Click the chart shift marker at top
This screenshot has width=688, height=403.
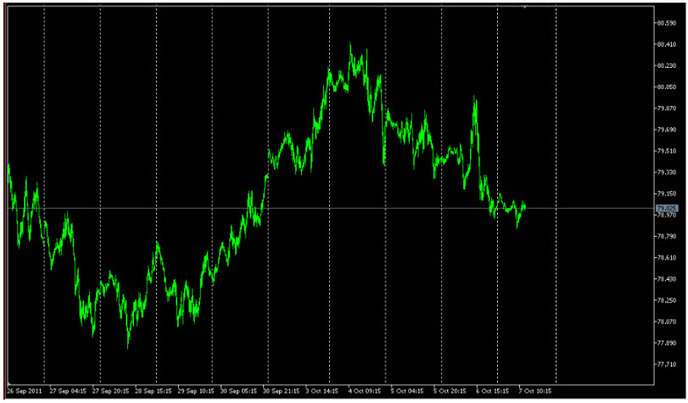pos(525,7)
